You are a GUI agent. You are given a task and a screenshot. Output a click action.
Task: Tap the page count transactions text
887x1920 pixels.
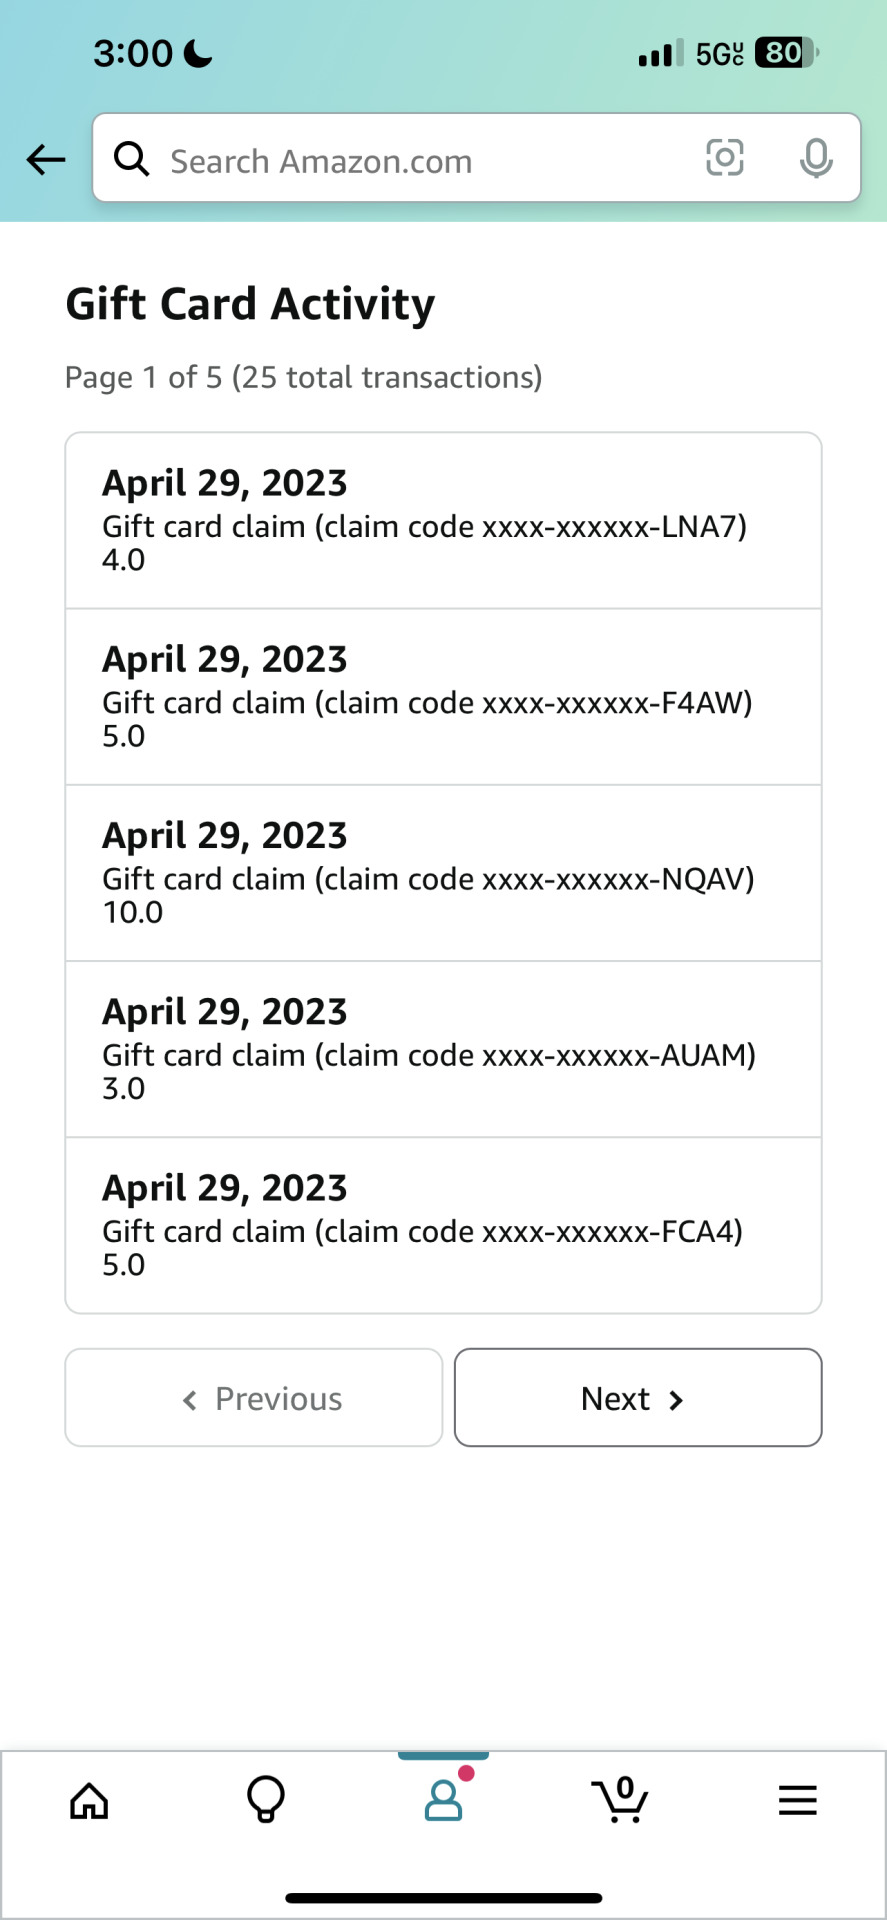pos(304,378)
